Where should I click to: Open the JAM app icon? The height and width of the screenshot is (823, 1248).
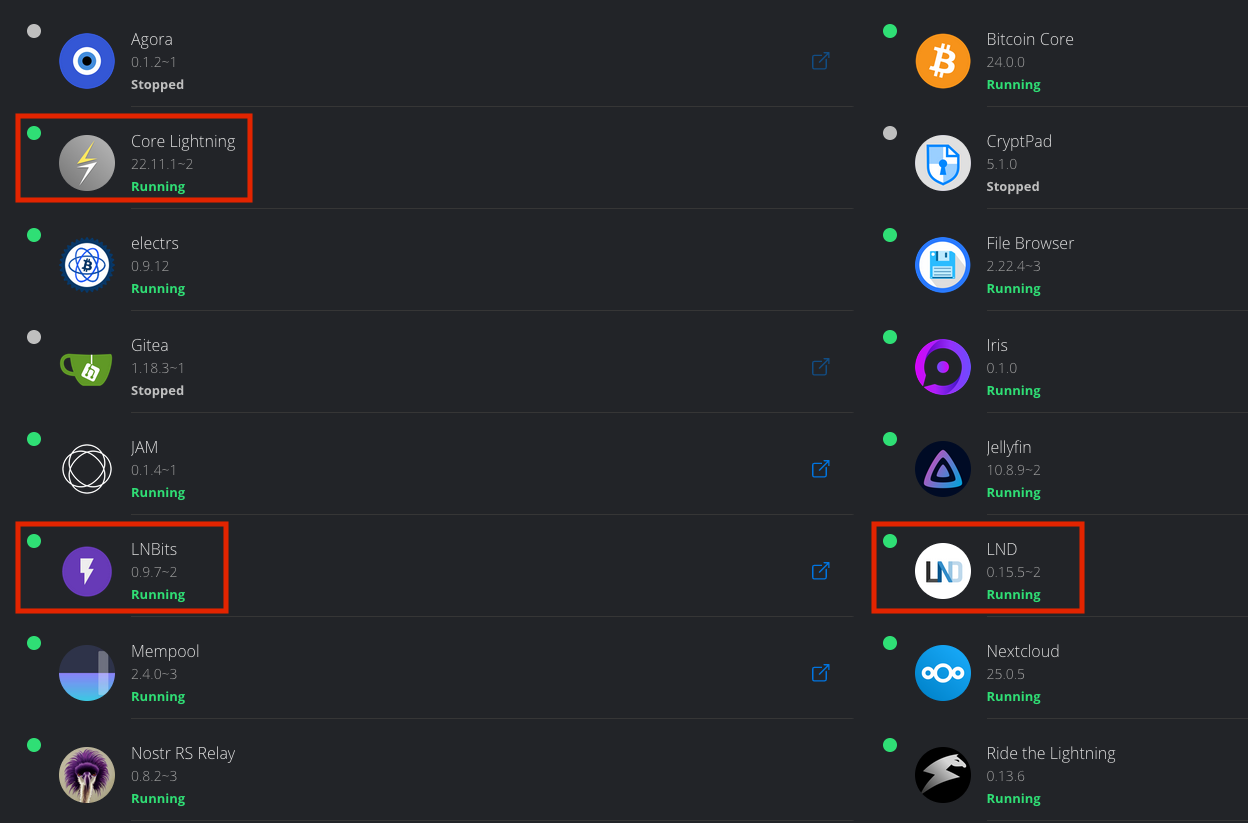tap(87, 469)
